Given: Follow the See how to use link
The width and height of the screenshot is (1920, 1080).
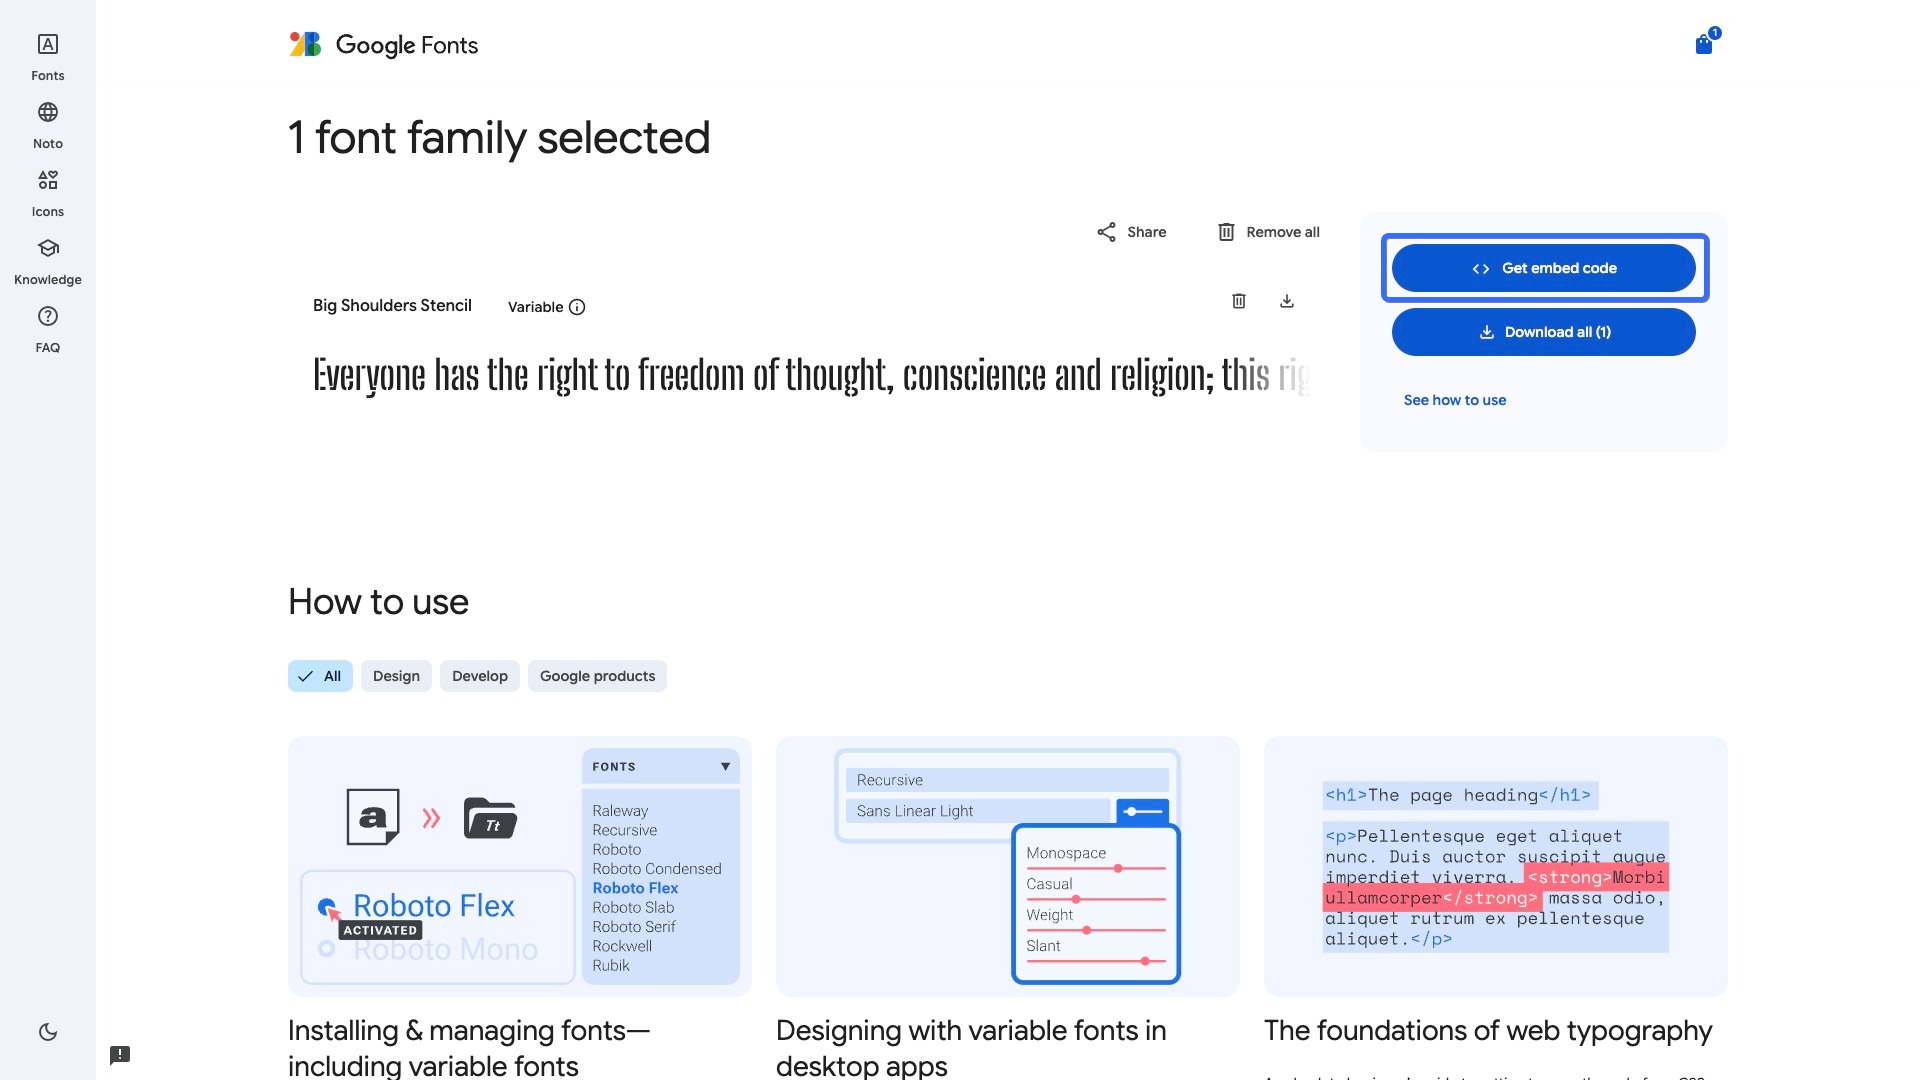Looking at the screenshot, I should coord(1454,400).
